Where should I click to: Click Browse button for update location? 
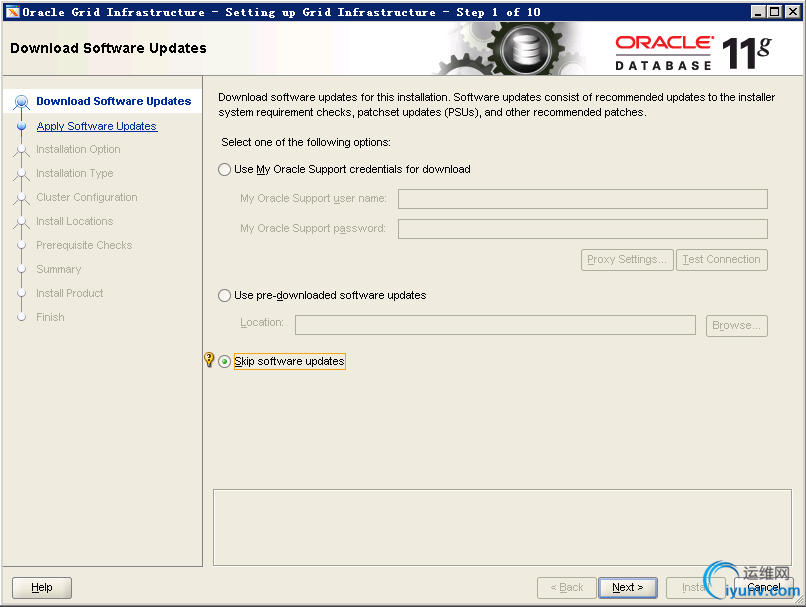pyautogui.click(x=736, y=326)
